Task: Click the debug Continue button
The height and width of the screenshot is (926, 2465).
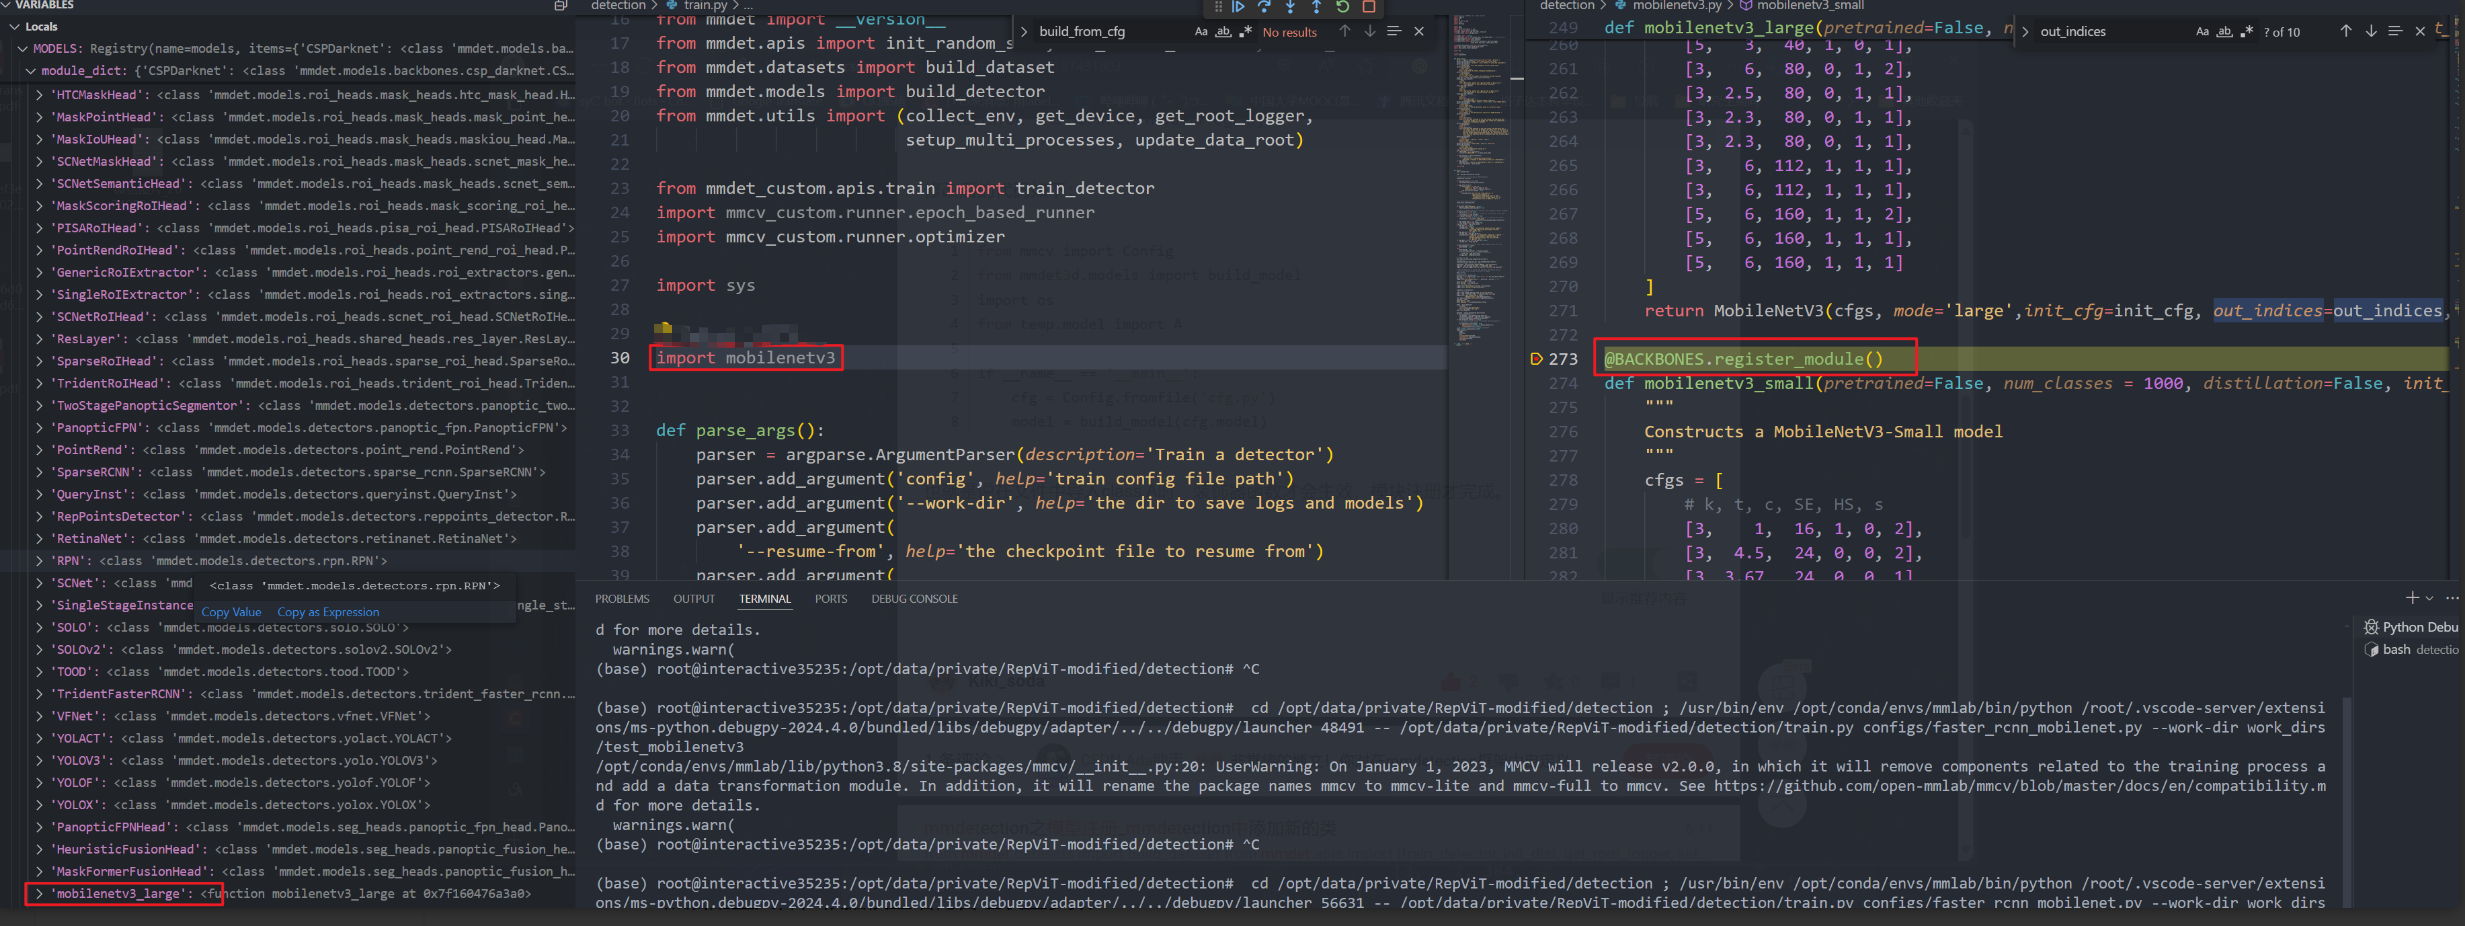Action: pyautogui.click(x=1238, y=6)
